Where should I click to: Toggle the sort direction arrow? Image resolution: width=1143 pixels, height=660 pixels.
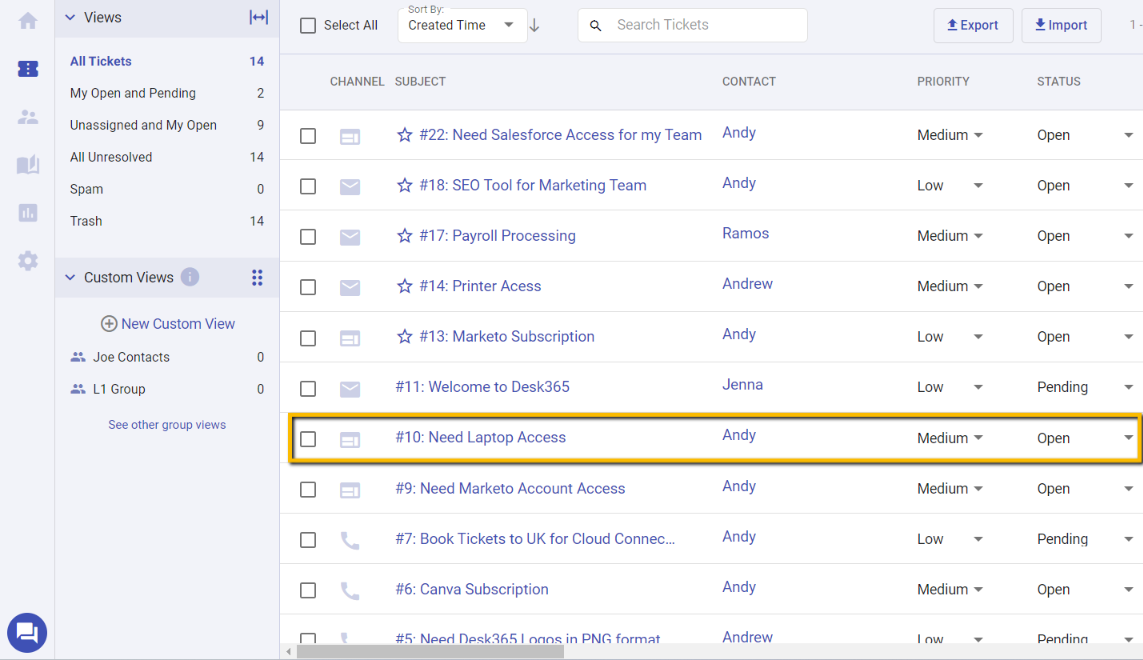point(535,27)
